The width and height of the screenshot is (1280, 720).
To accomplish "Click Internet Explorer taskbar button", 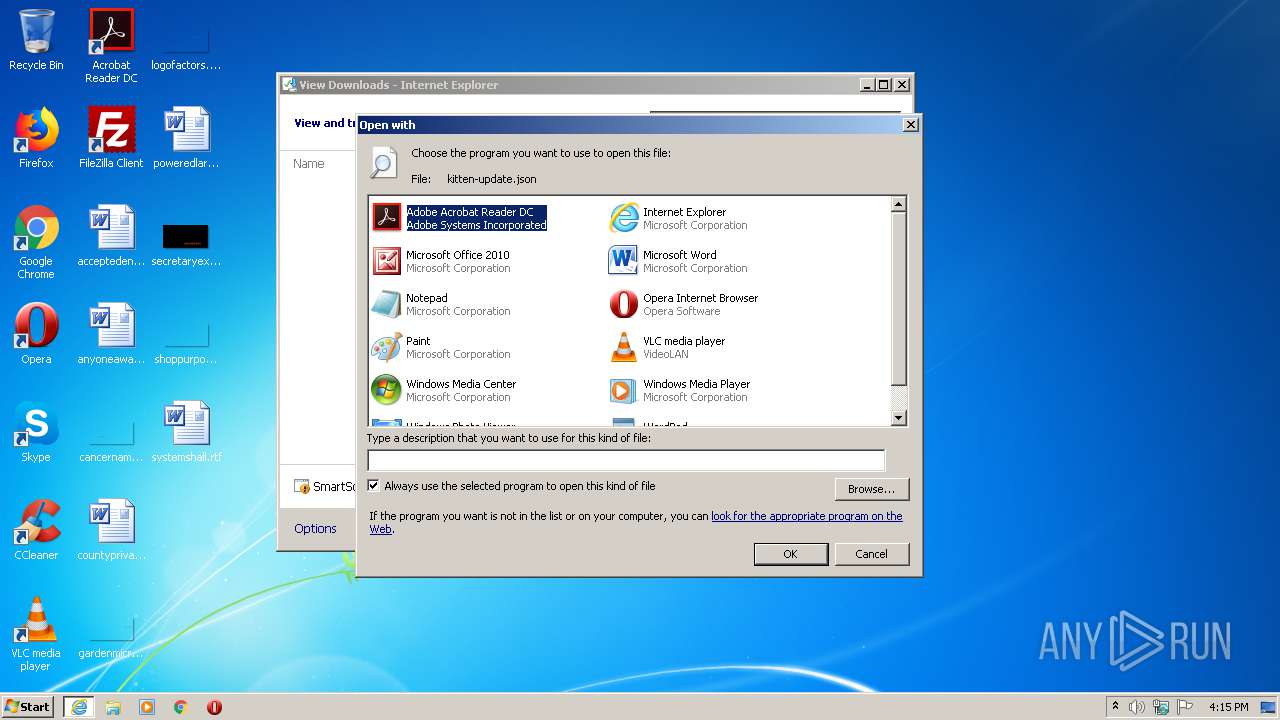I will coord(79,707).
